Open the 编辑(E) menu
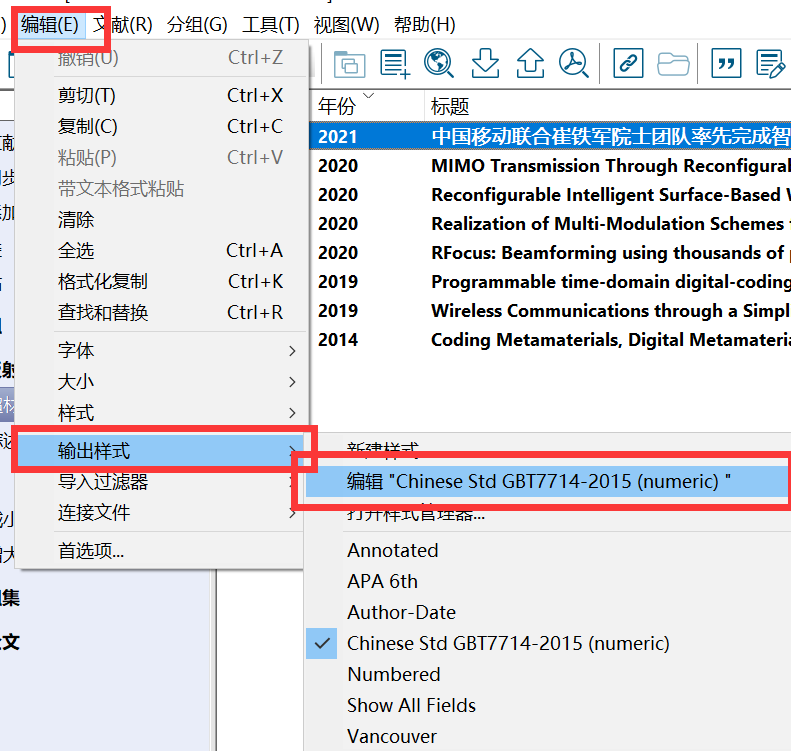791x751 pixels. click(49, 24)
